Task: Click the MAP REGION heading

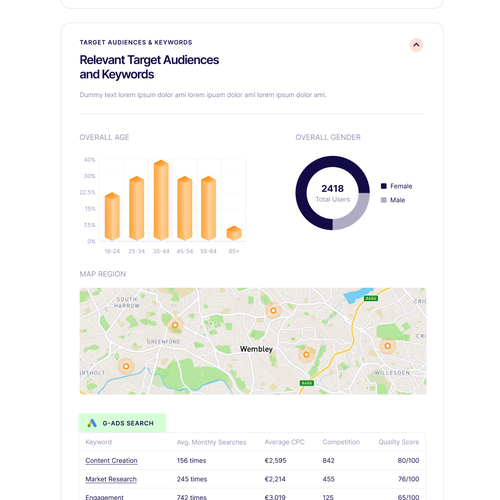Action: point(103,274)
